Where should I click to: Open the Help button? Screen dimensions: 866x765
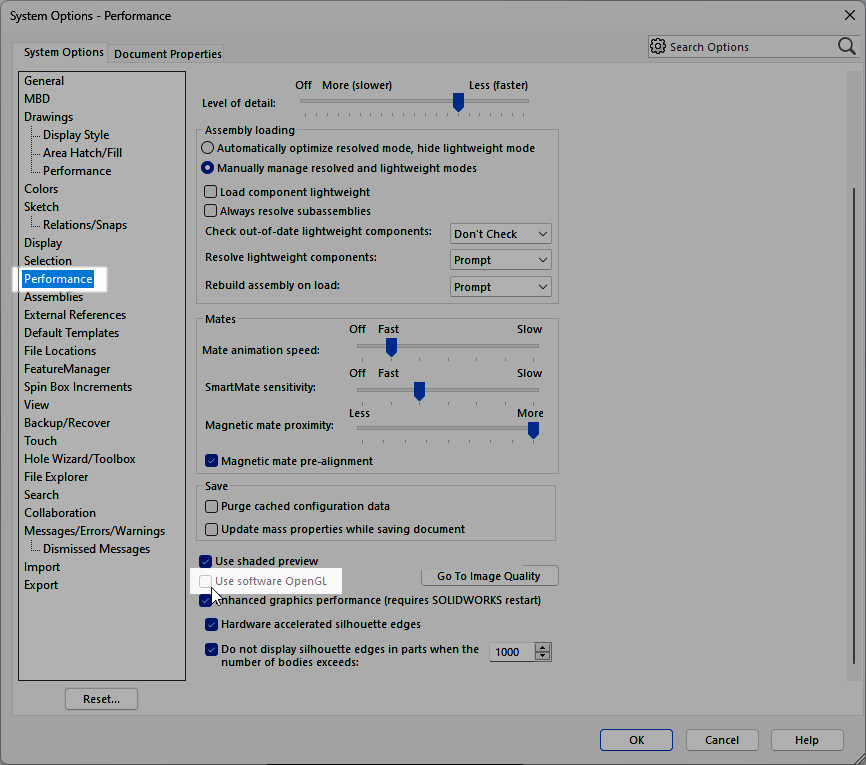click(807, 740)
